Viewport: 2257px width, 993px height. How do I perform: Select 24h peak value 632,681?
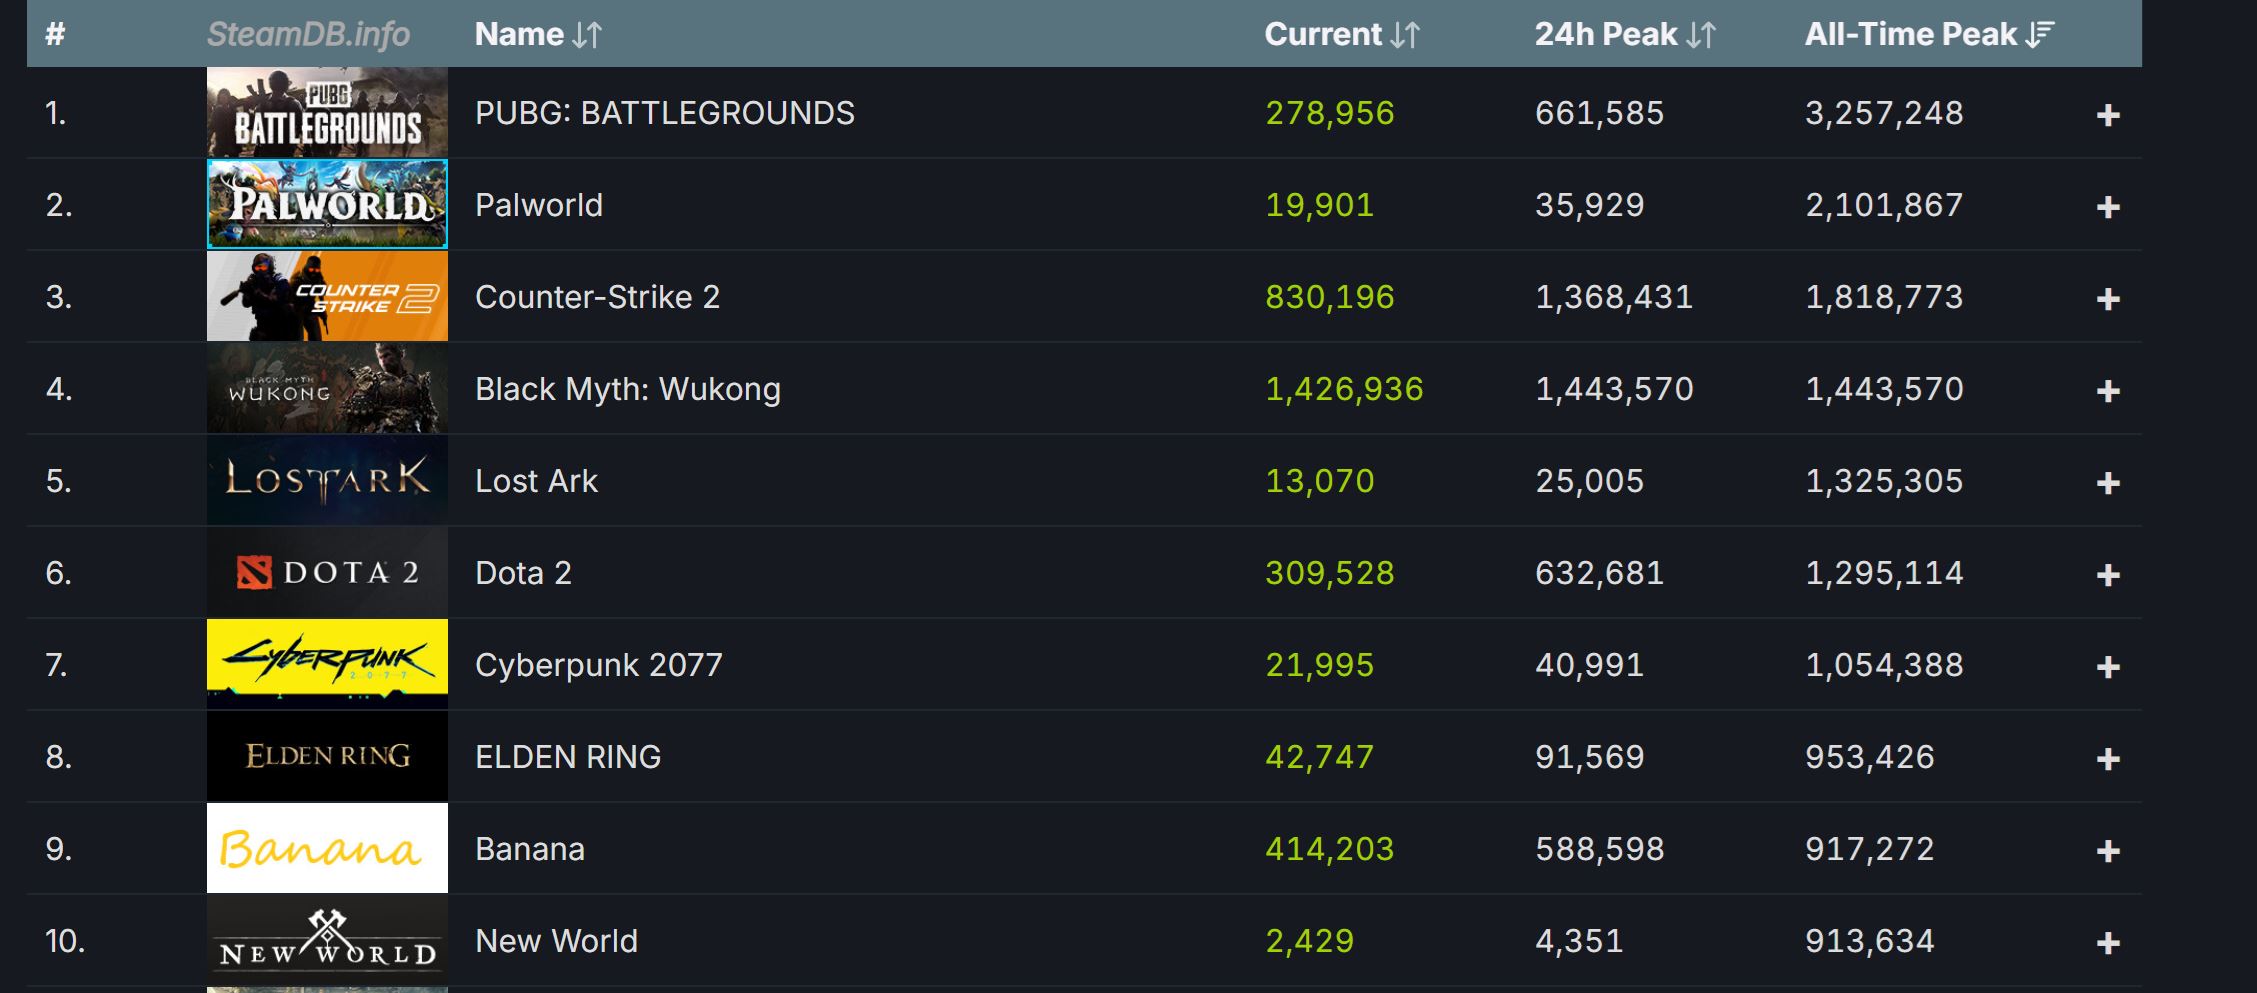click(x=1599, y=573)
